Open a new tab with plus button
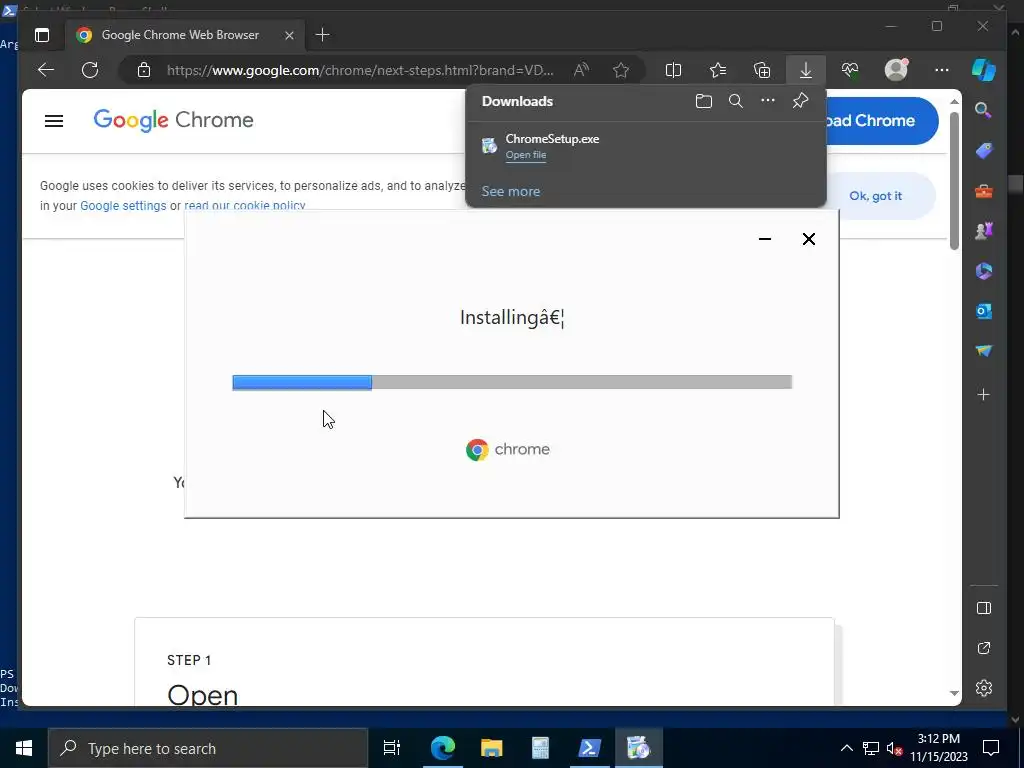 (323, 35)
